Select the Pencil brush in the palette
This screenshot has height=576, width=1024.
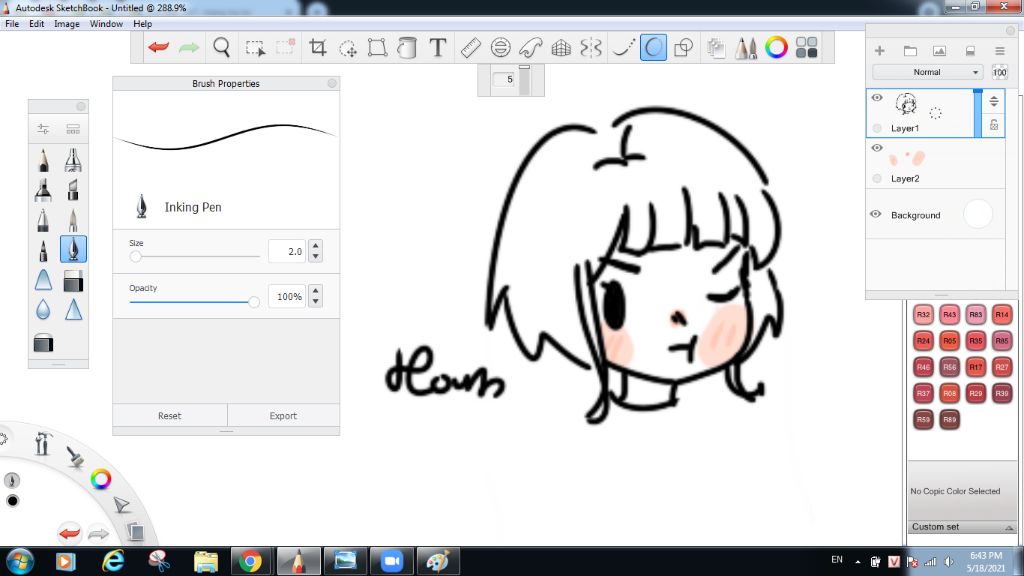(43, 160)
